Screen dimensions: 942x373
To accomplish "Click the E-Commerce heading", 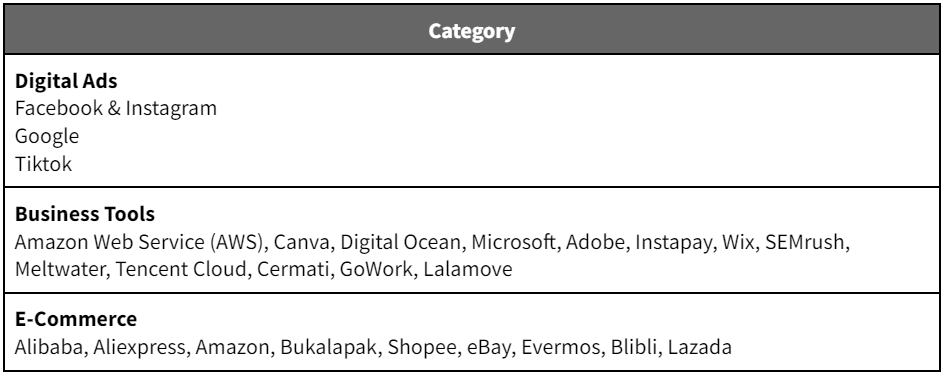I will pyautogui.click(x=76, y=319).
